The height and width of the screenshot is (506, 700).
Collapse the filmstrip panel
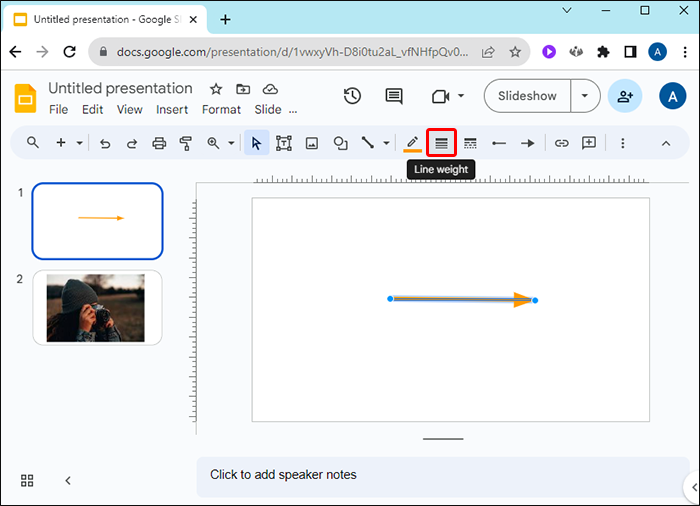point(68,481)
